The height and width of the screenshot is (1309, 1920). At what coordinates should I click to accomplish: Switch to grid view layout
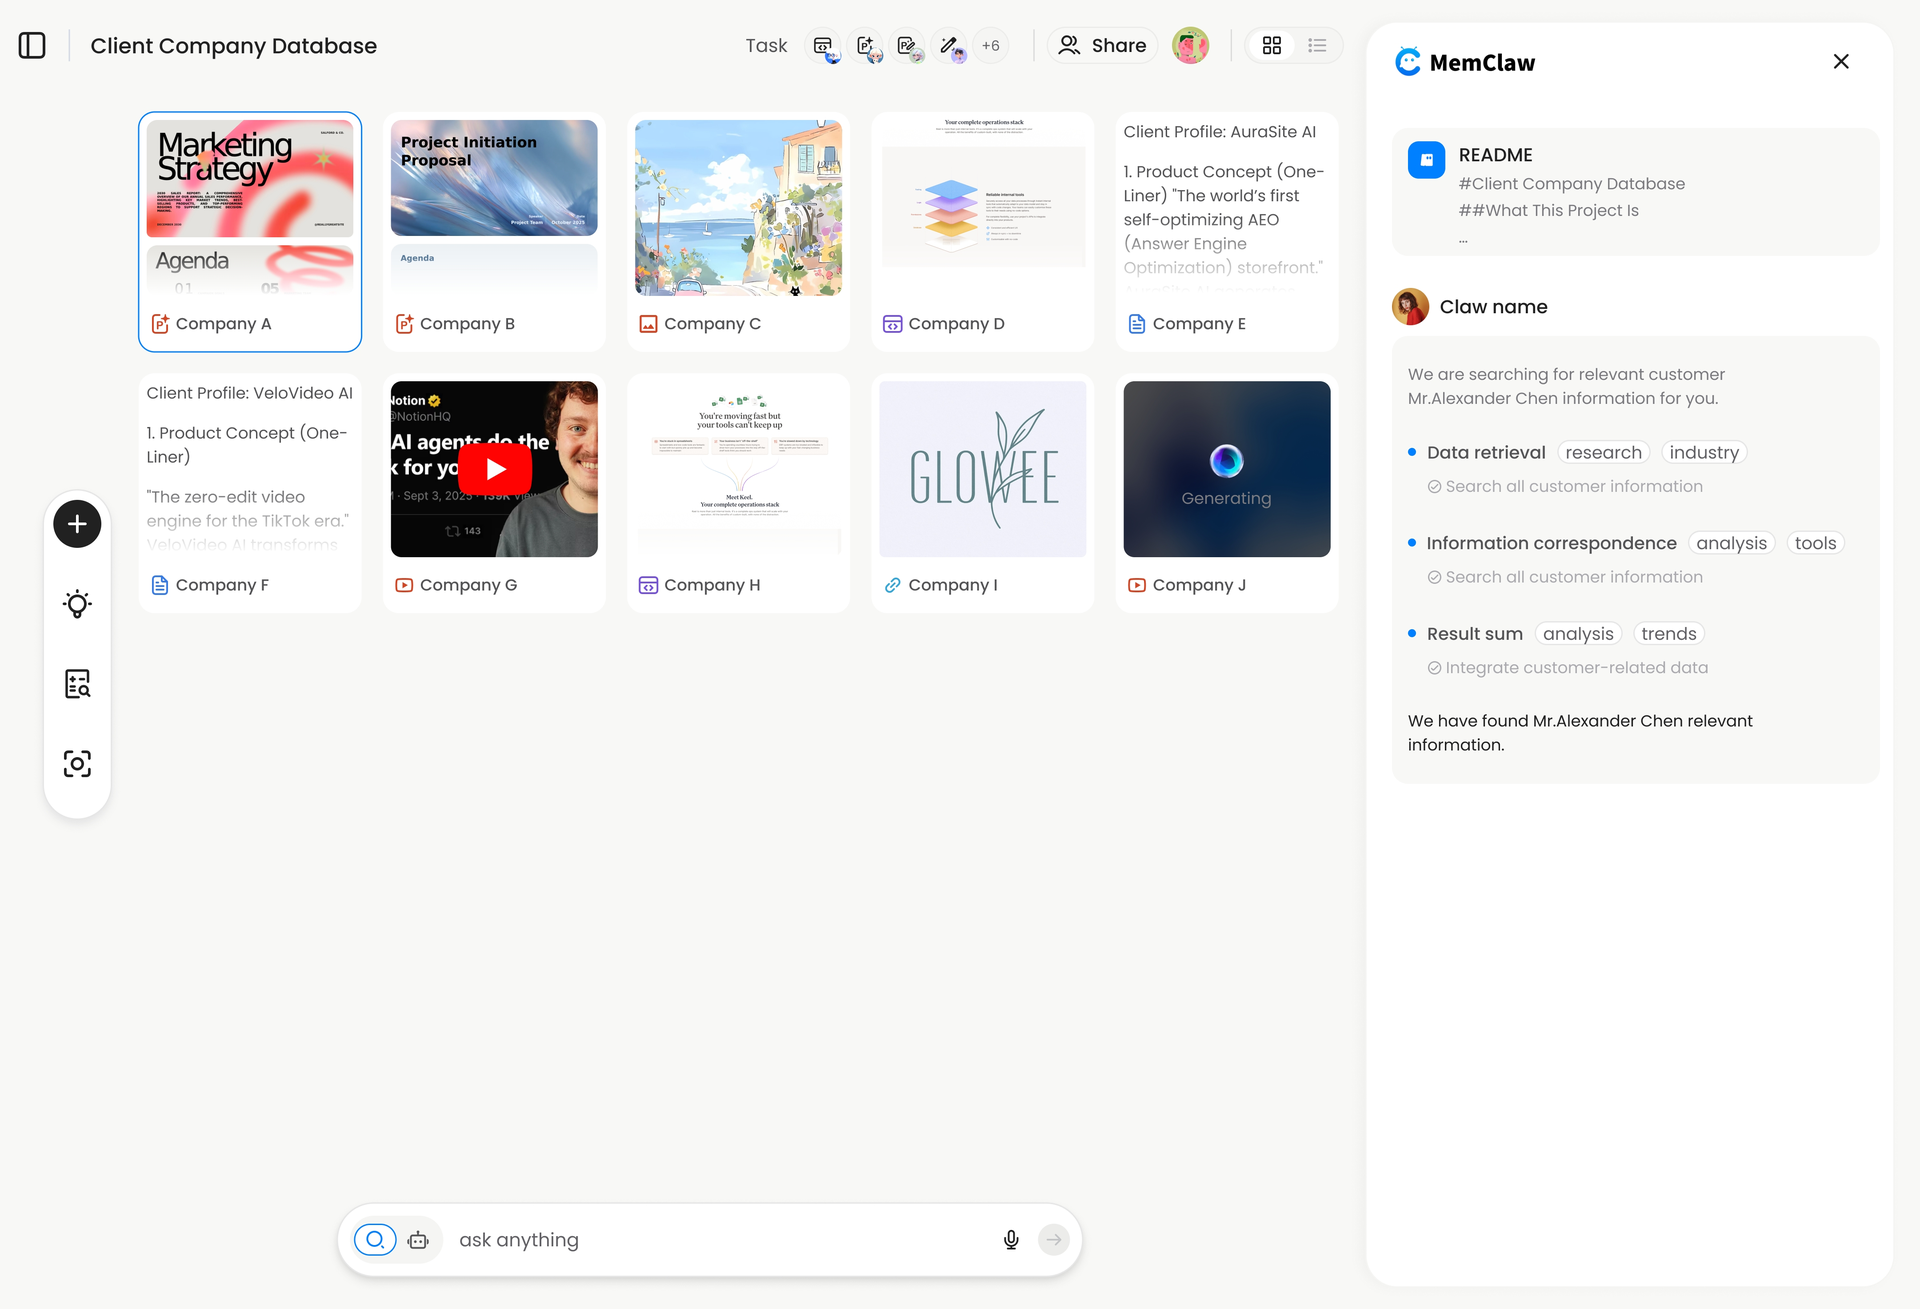(1272, 45)
